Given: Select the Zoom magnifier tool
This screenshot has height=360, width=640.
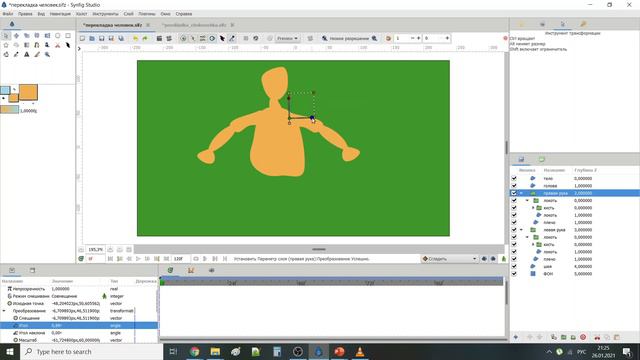Looking at the screenshot, I should 47,54.
